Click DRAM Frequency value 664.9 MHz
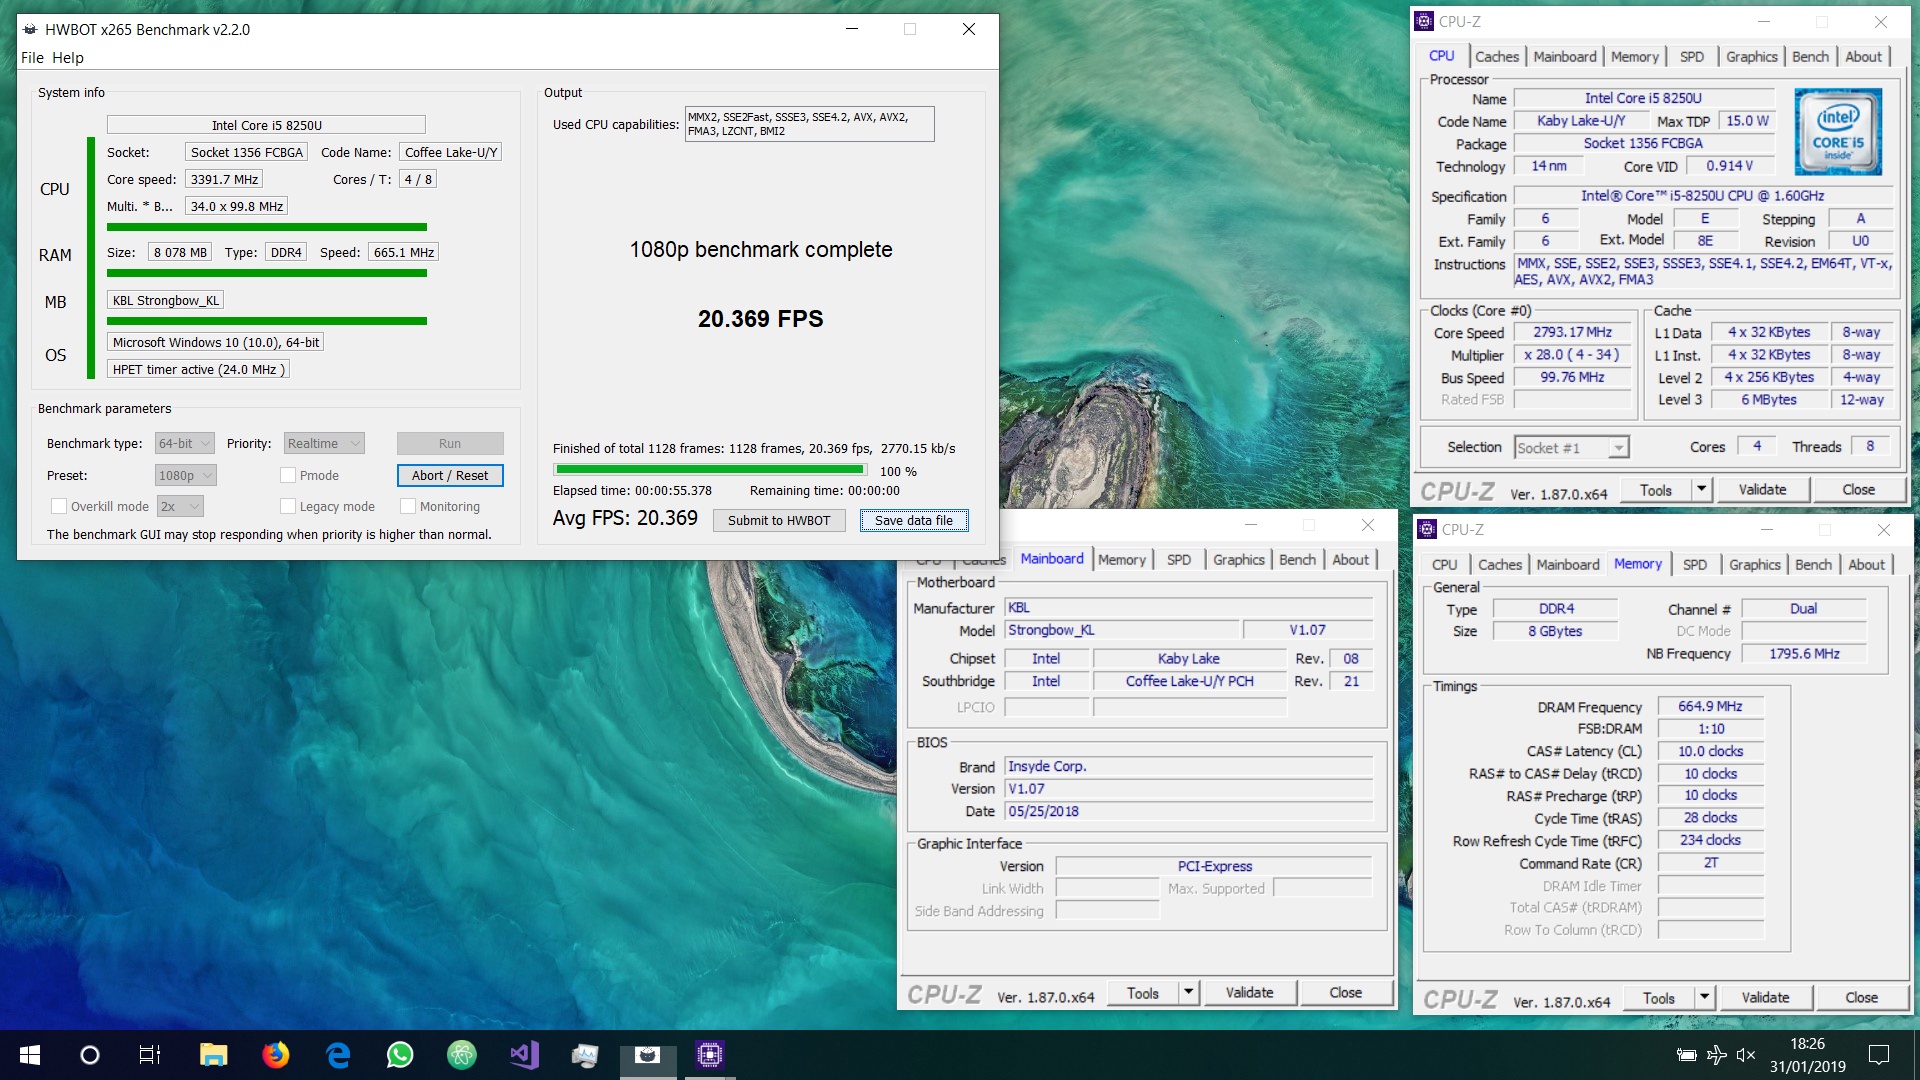1920x1080 pixels. [x=1710, y=706]
